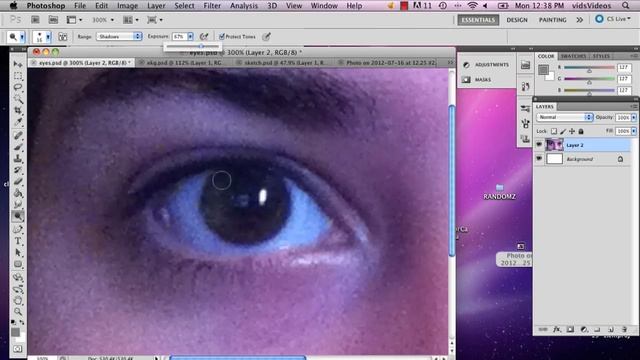Screen dimensions: 640x360
Task: Toggle Protect Tones checkbox
Action: pos(222,37)
